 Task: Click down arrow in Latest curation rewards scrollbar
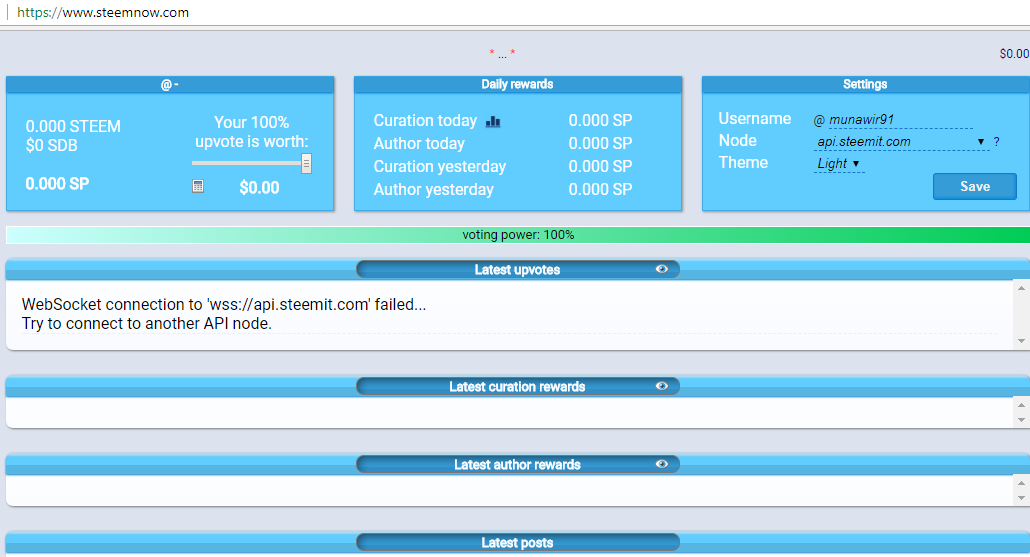[1021, 420]
